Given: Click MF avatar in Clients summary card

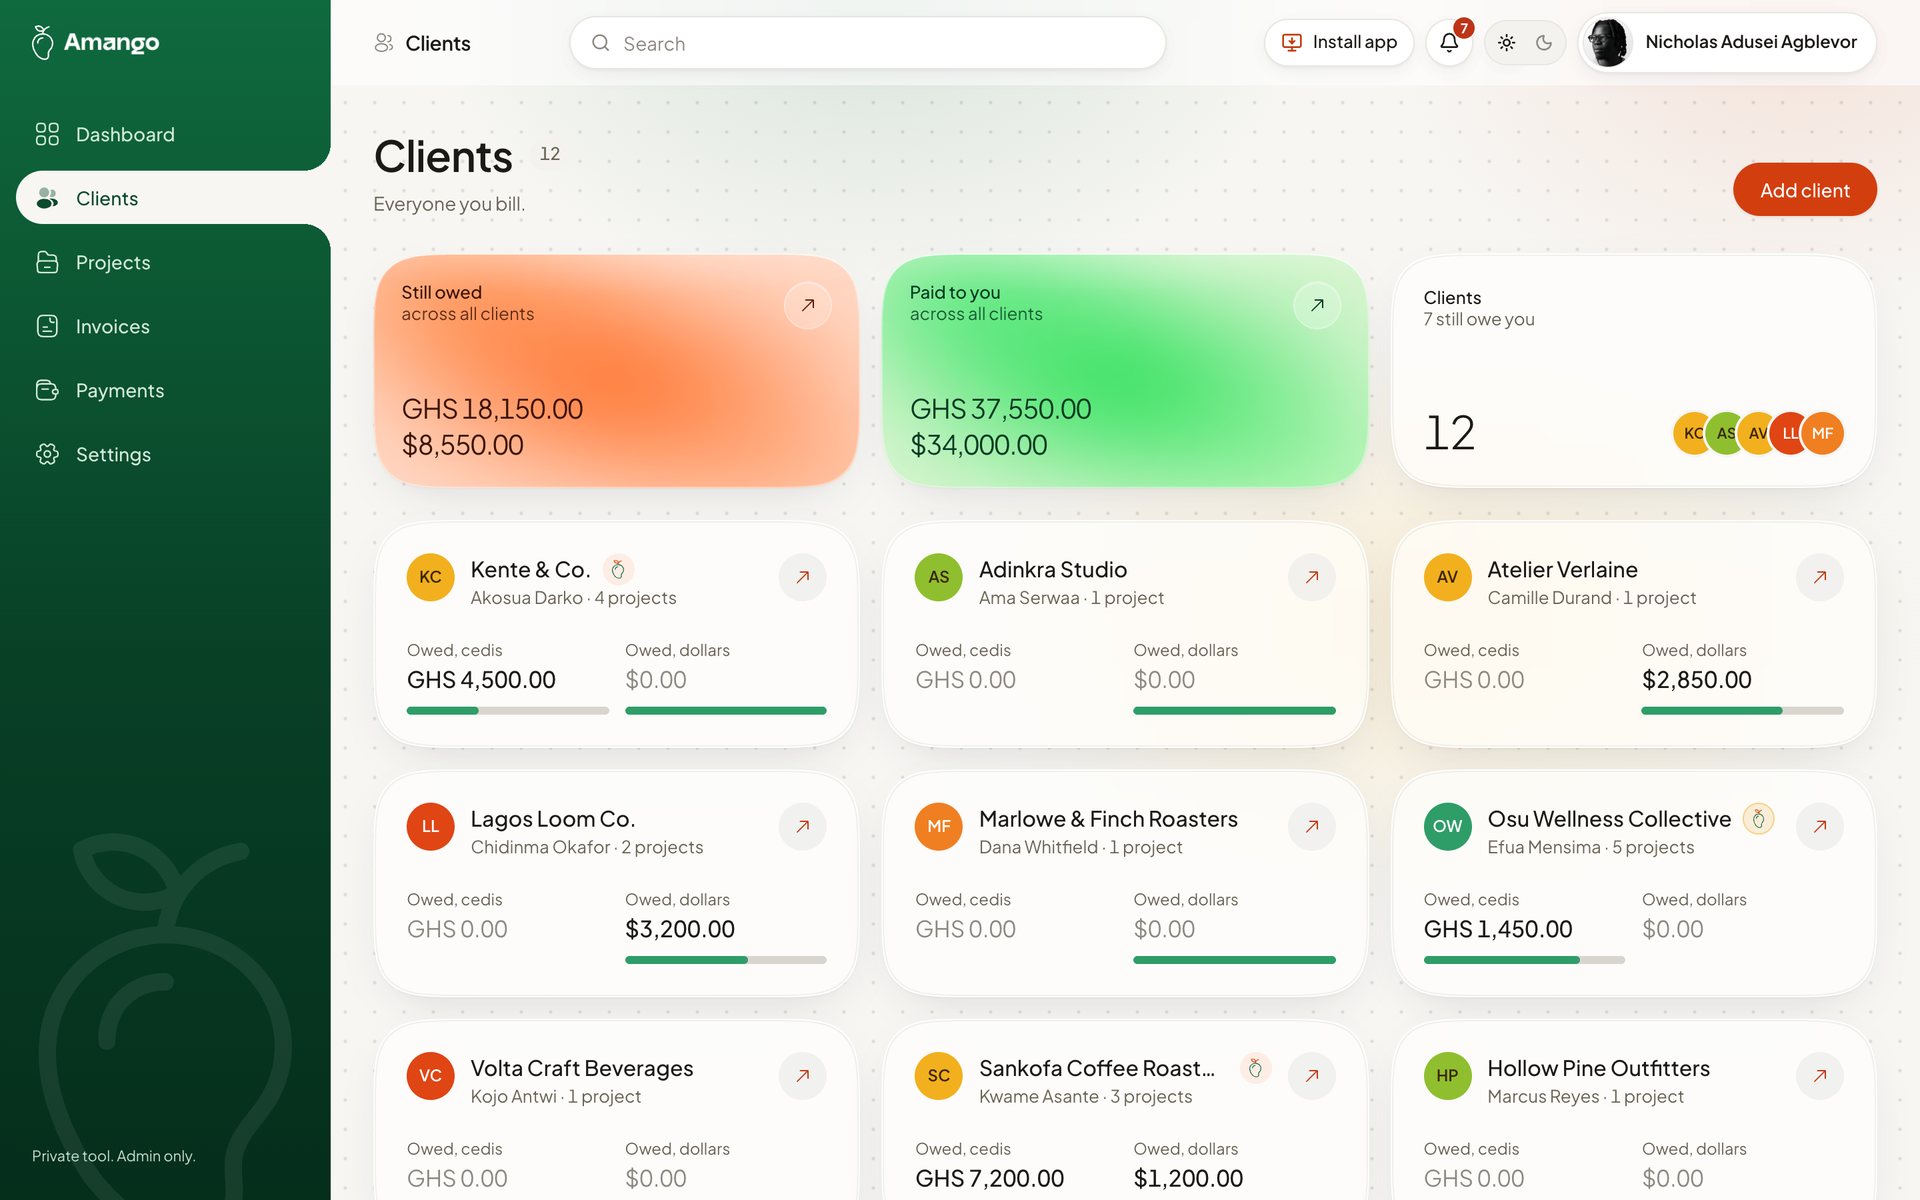Looking at the screenshot, I should tap(1822, 433).
